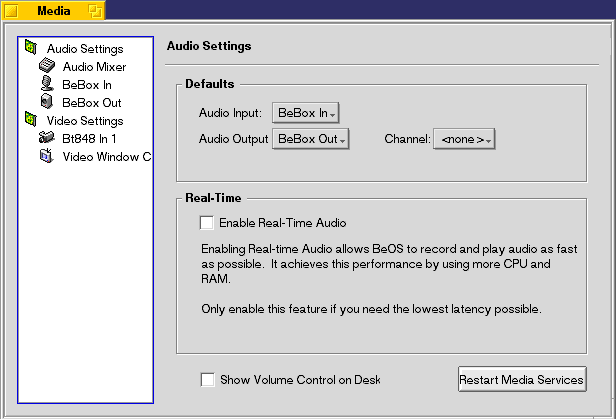Click the Bt848 In 1 camera icon

(47, 137)
